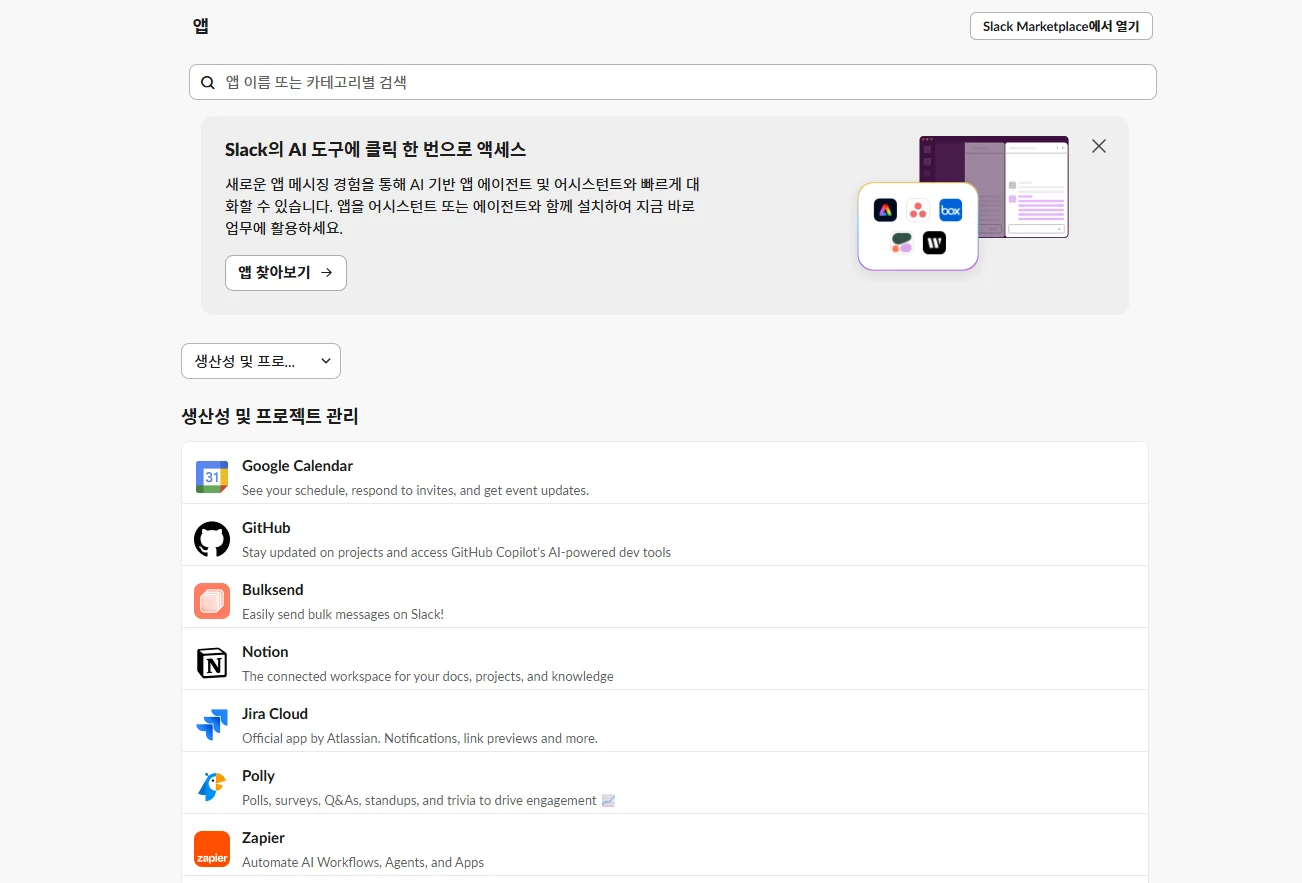Image resolution: width=1302 pixels, height=883 pixels.
Task: Expand the 생산성 및 프로... category dropdown
Action: click(261, 361)
